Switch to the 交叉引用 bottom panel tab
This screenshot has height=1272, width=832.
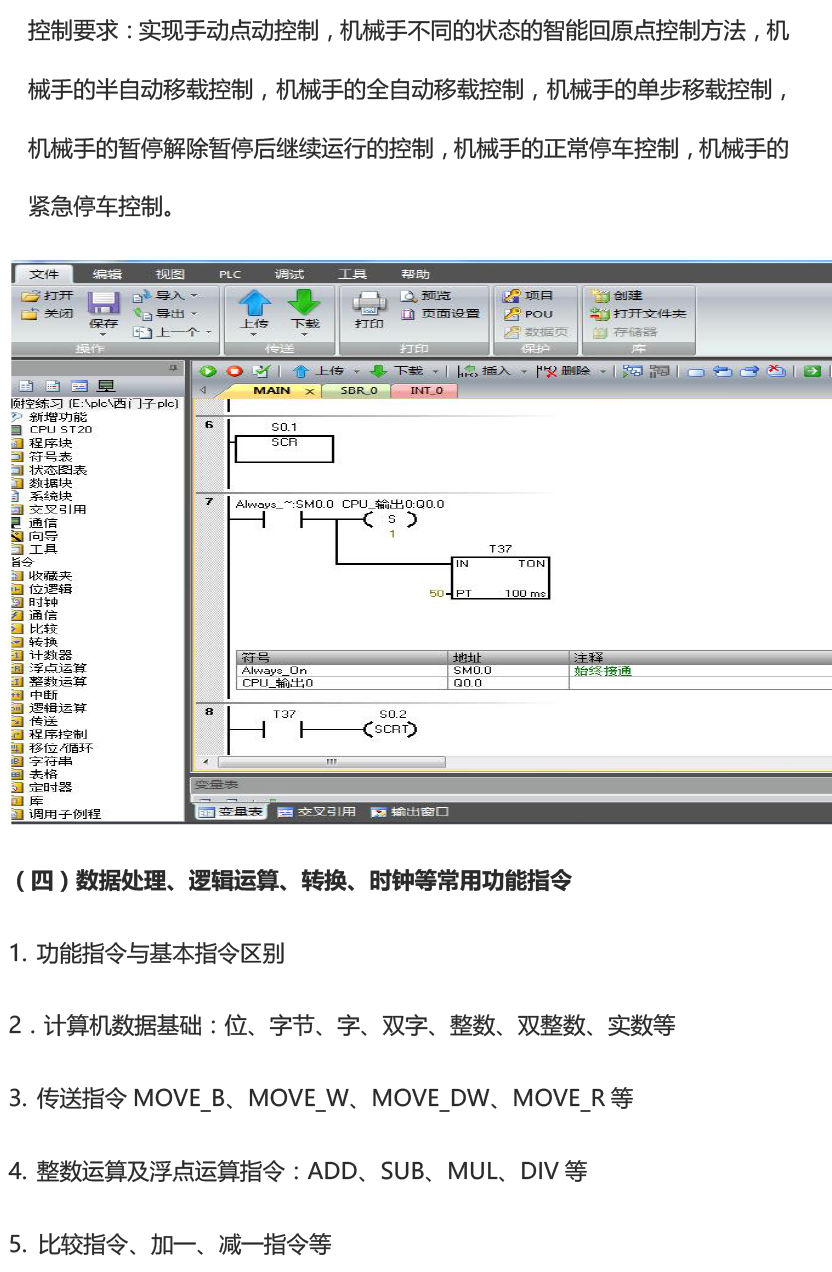point(316,812)
